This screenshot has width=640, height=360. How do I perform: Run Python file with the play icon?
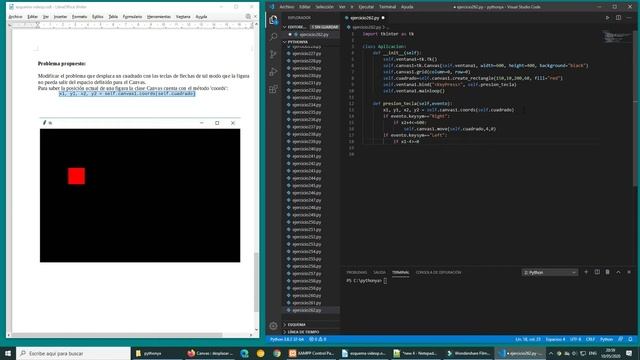pyautogui.click(x=607, y=18)
